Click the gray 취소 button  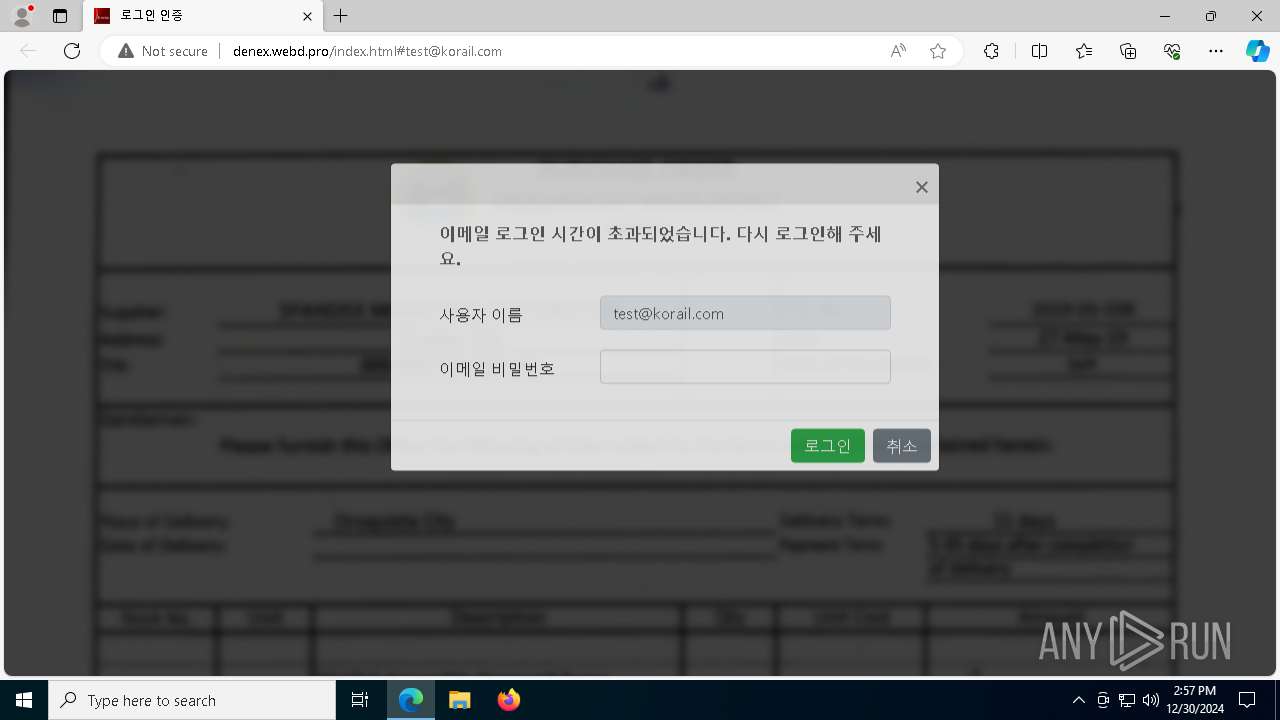(x=902, y=446)
